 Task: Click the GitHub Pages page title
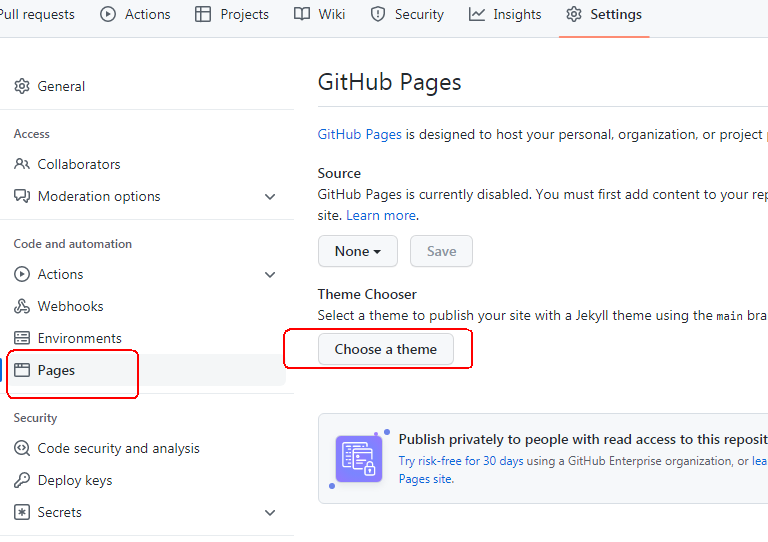[x=389, y=82]
